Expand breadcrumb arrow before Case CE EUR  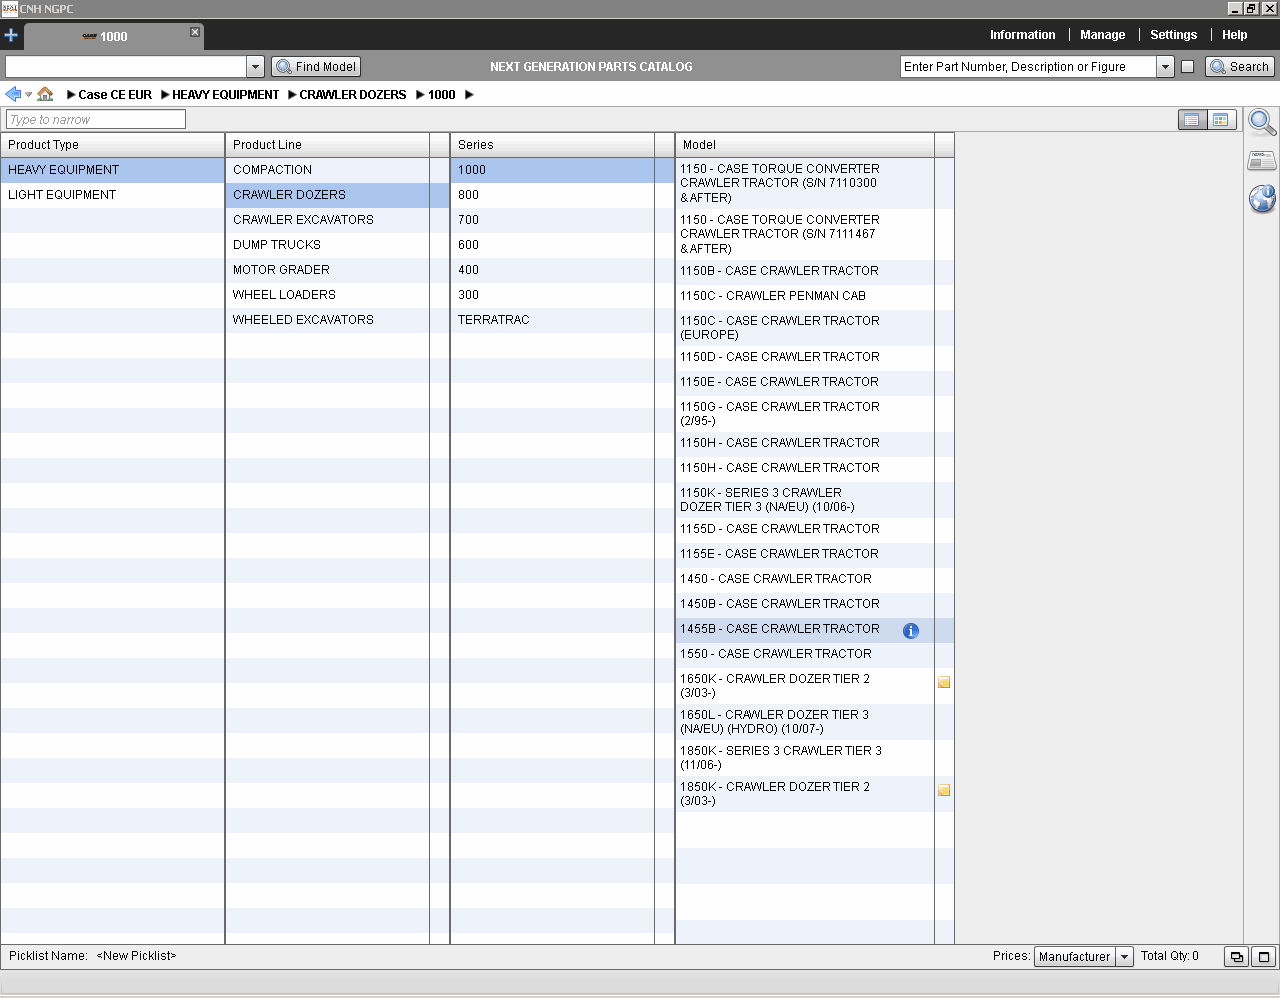pos(71,95)
